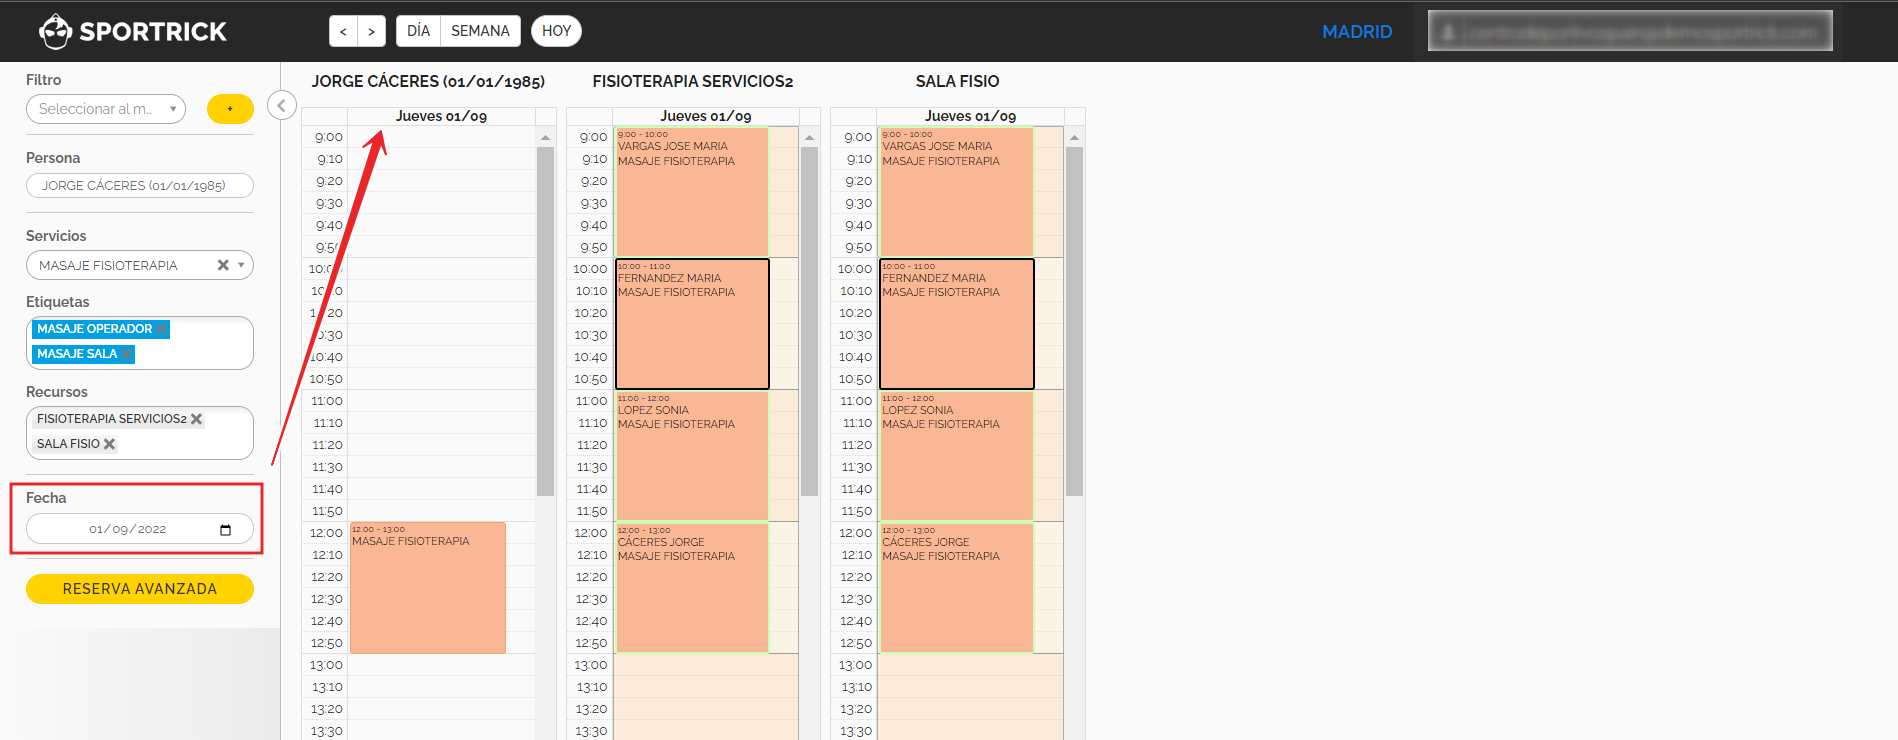
Task: Clear the MASAJE FISIOTERAPIA service selection
Action: pyautogui.click(x=223, y=265)
